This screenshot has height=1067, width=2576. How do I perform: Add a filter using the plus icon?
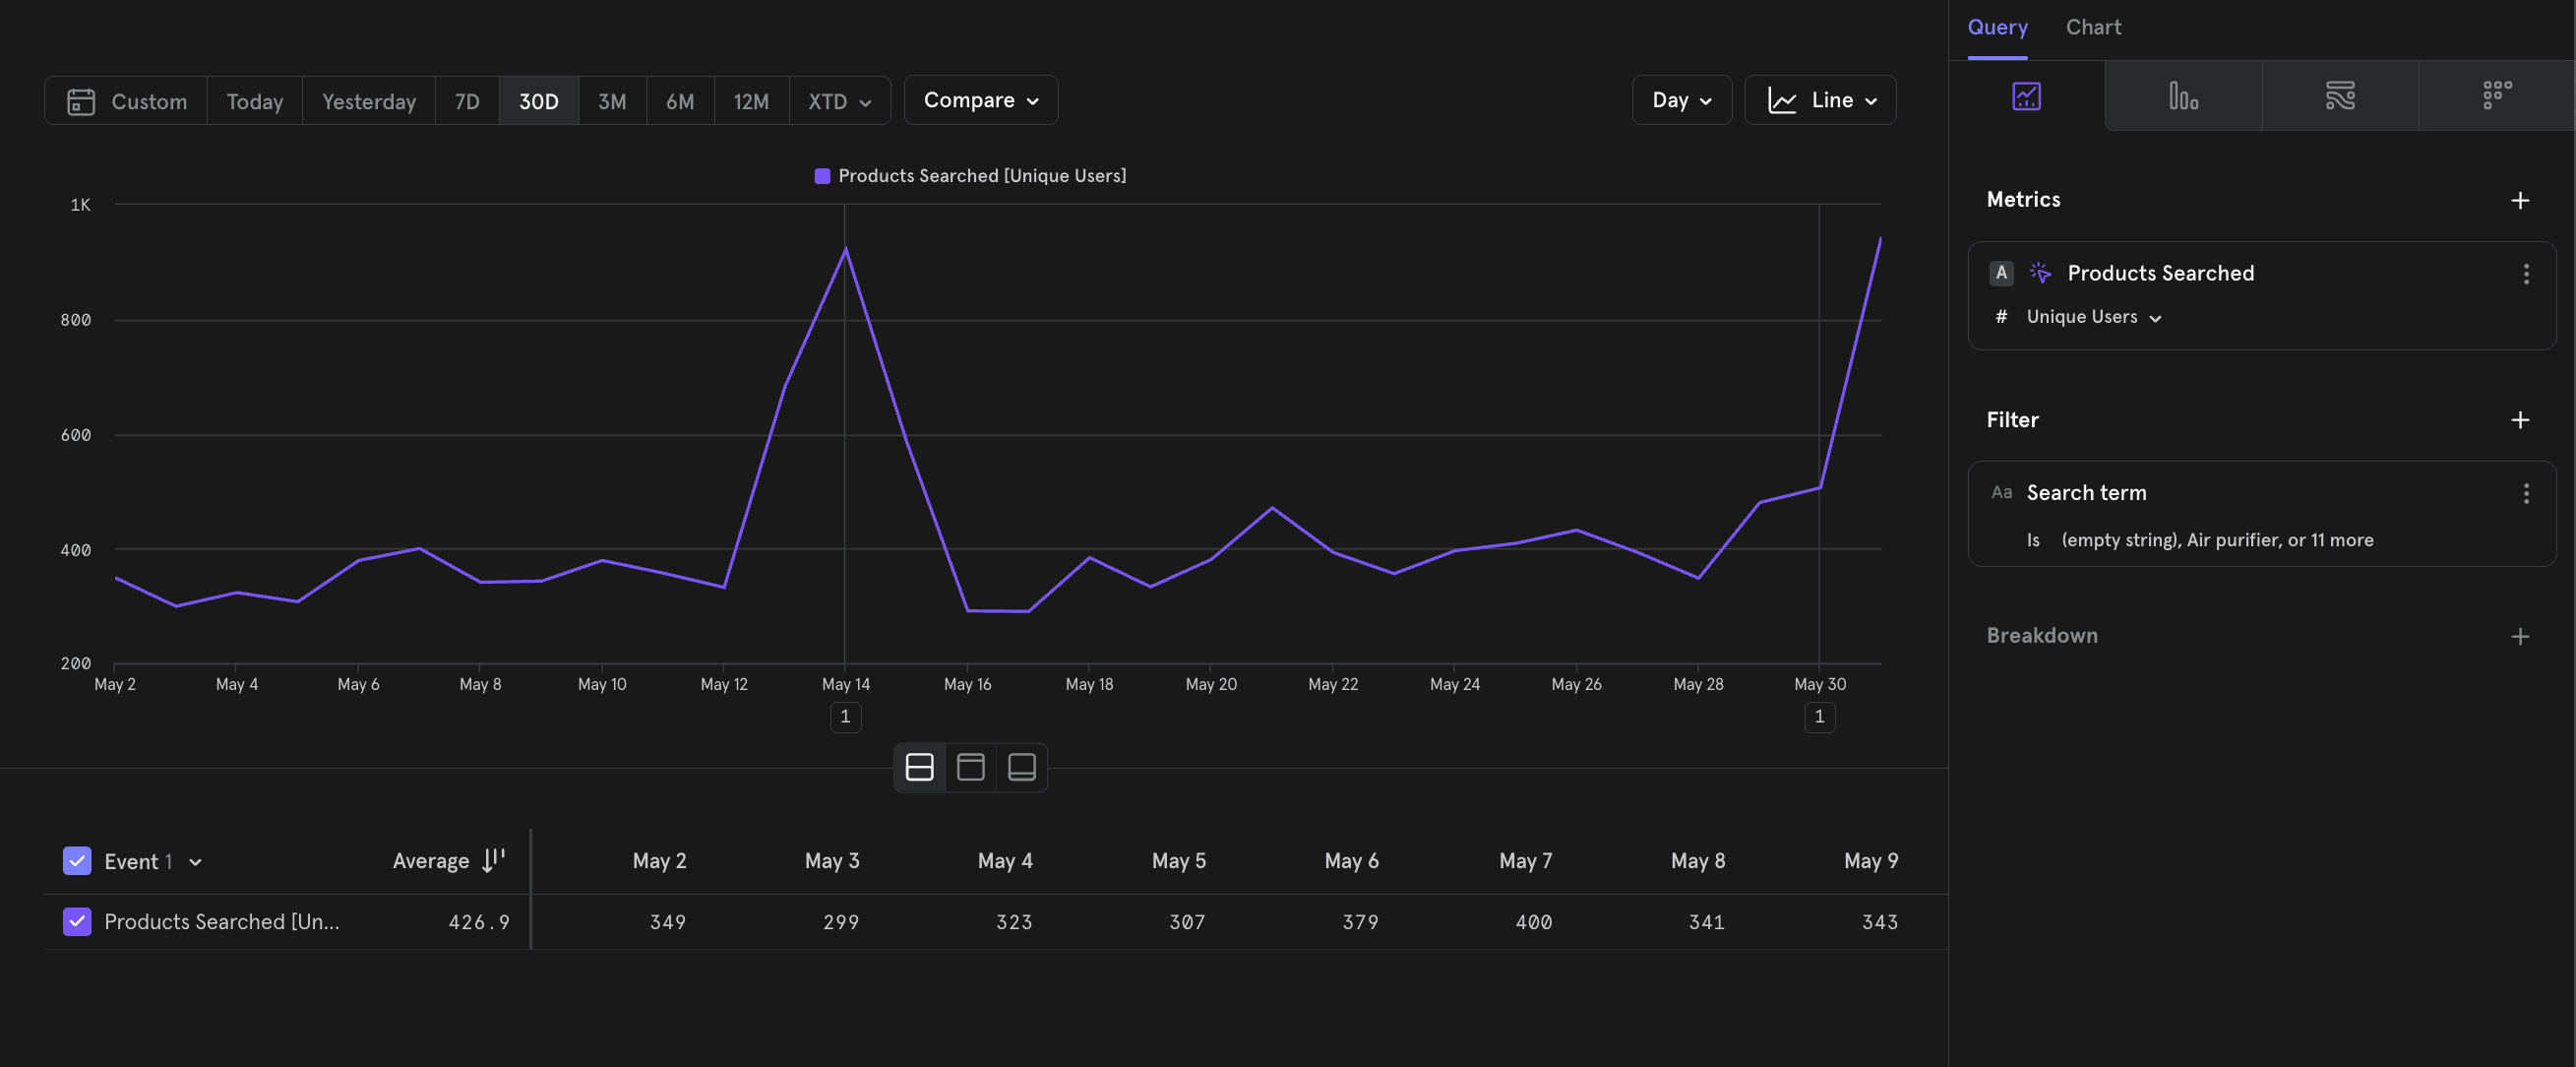point(2519,420)
